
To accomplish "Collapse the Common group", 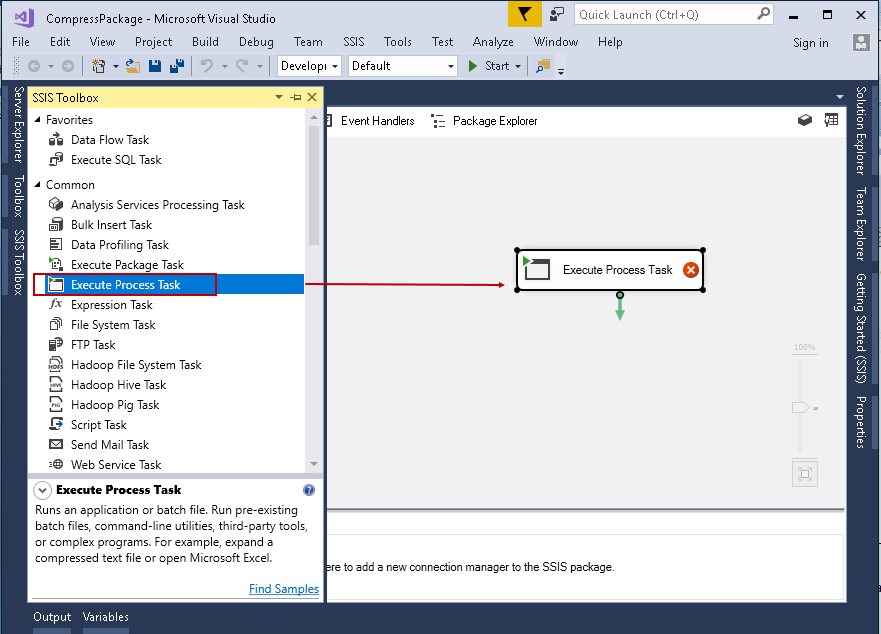I will [38, 184].
